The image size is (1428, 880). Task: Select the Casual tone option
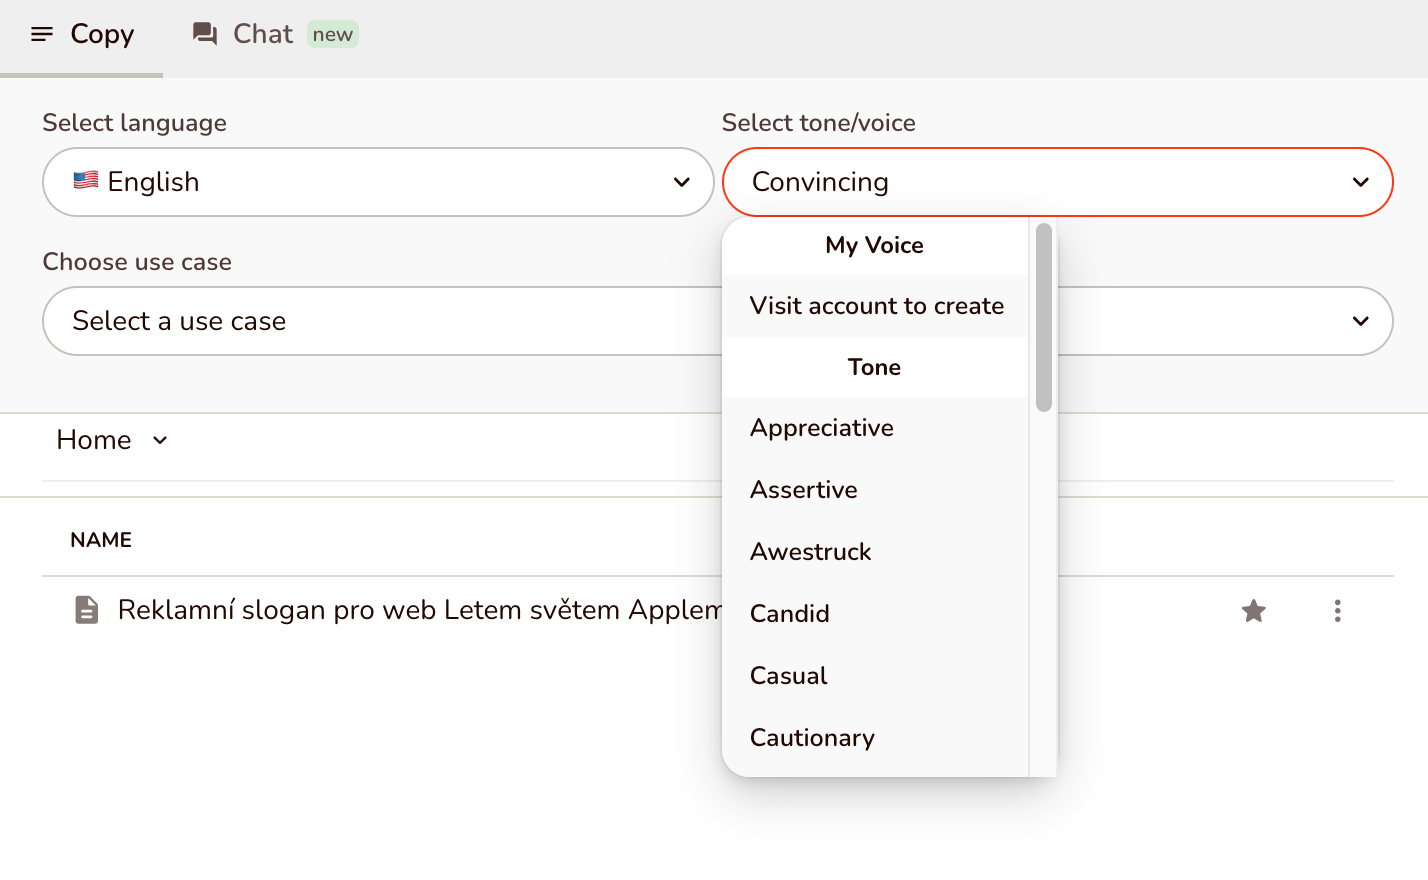tap(789, 676)
